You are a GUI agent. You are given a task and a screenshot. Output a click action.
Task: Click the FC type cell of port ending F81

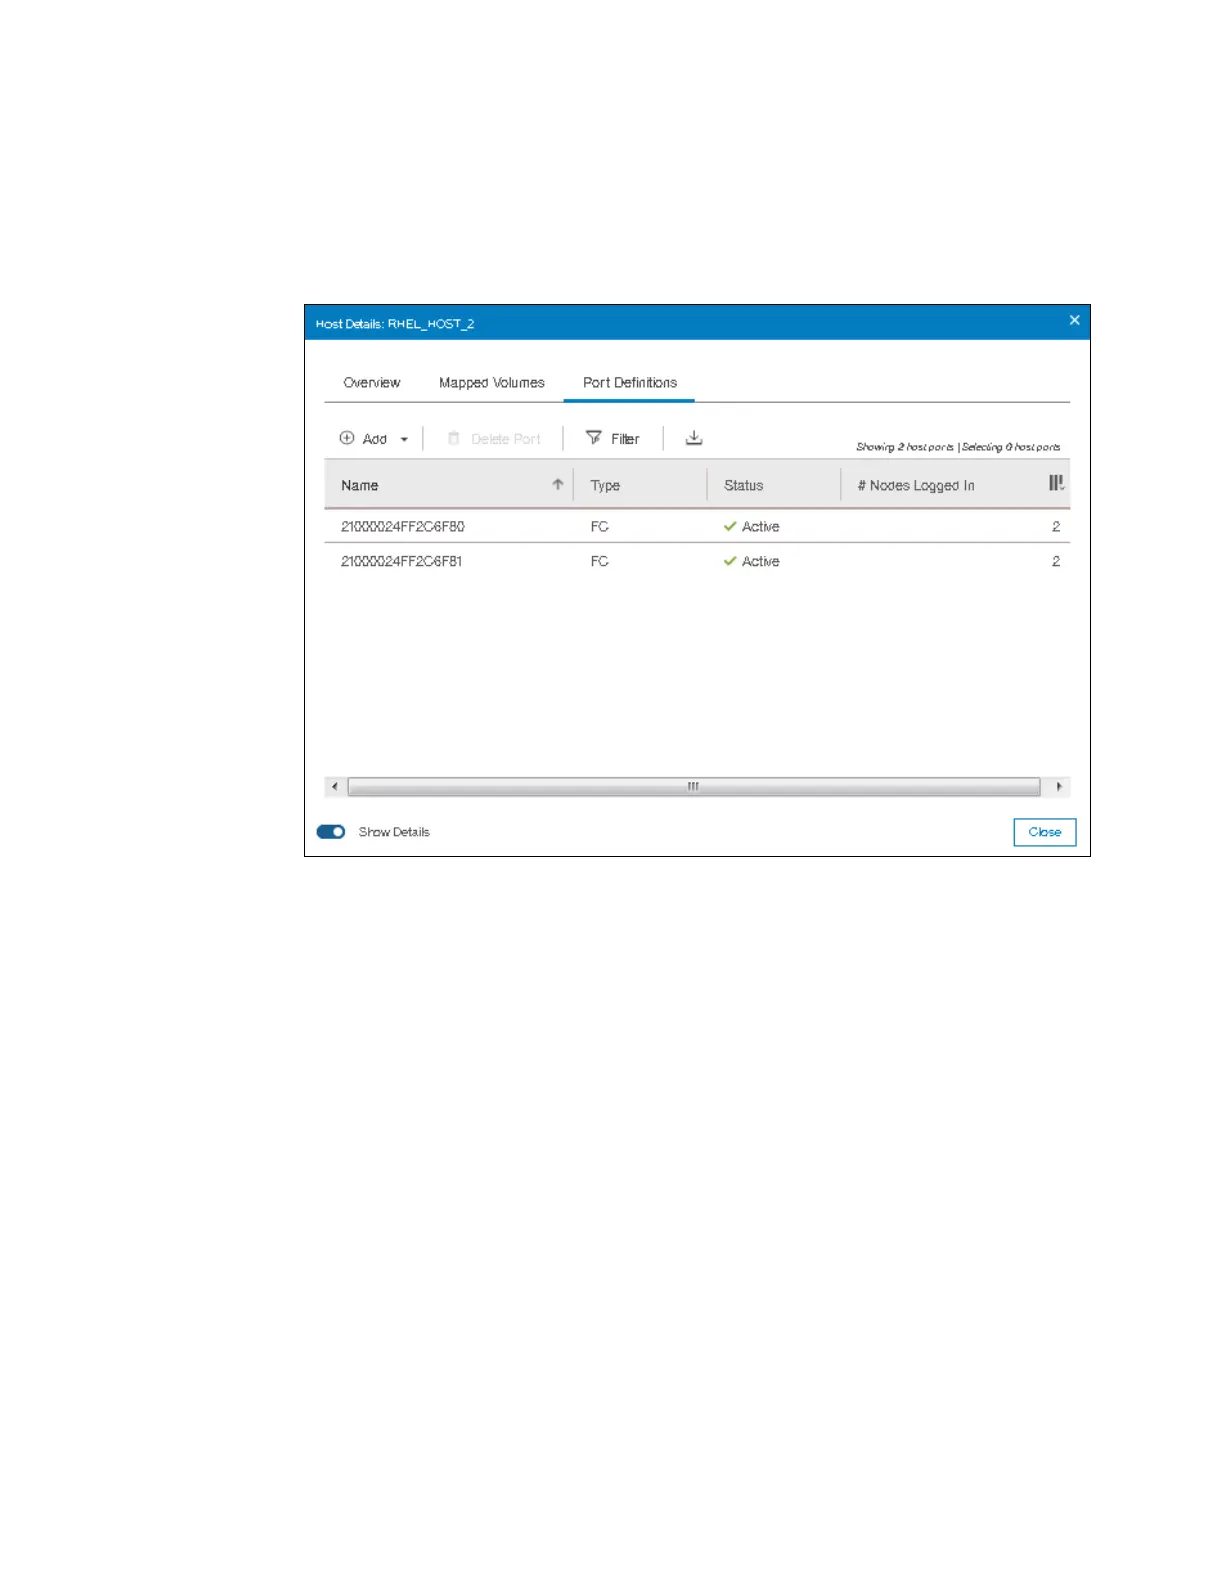[x=600, y=562]
